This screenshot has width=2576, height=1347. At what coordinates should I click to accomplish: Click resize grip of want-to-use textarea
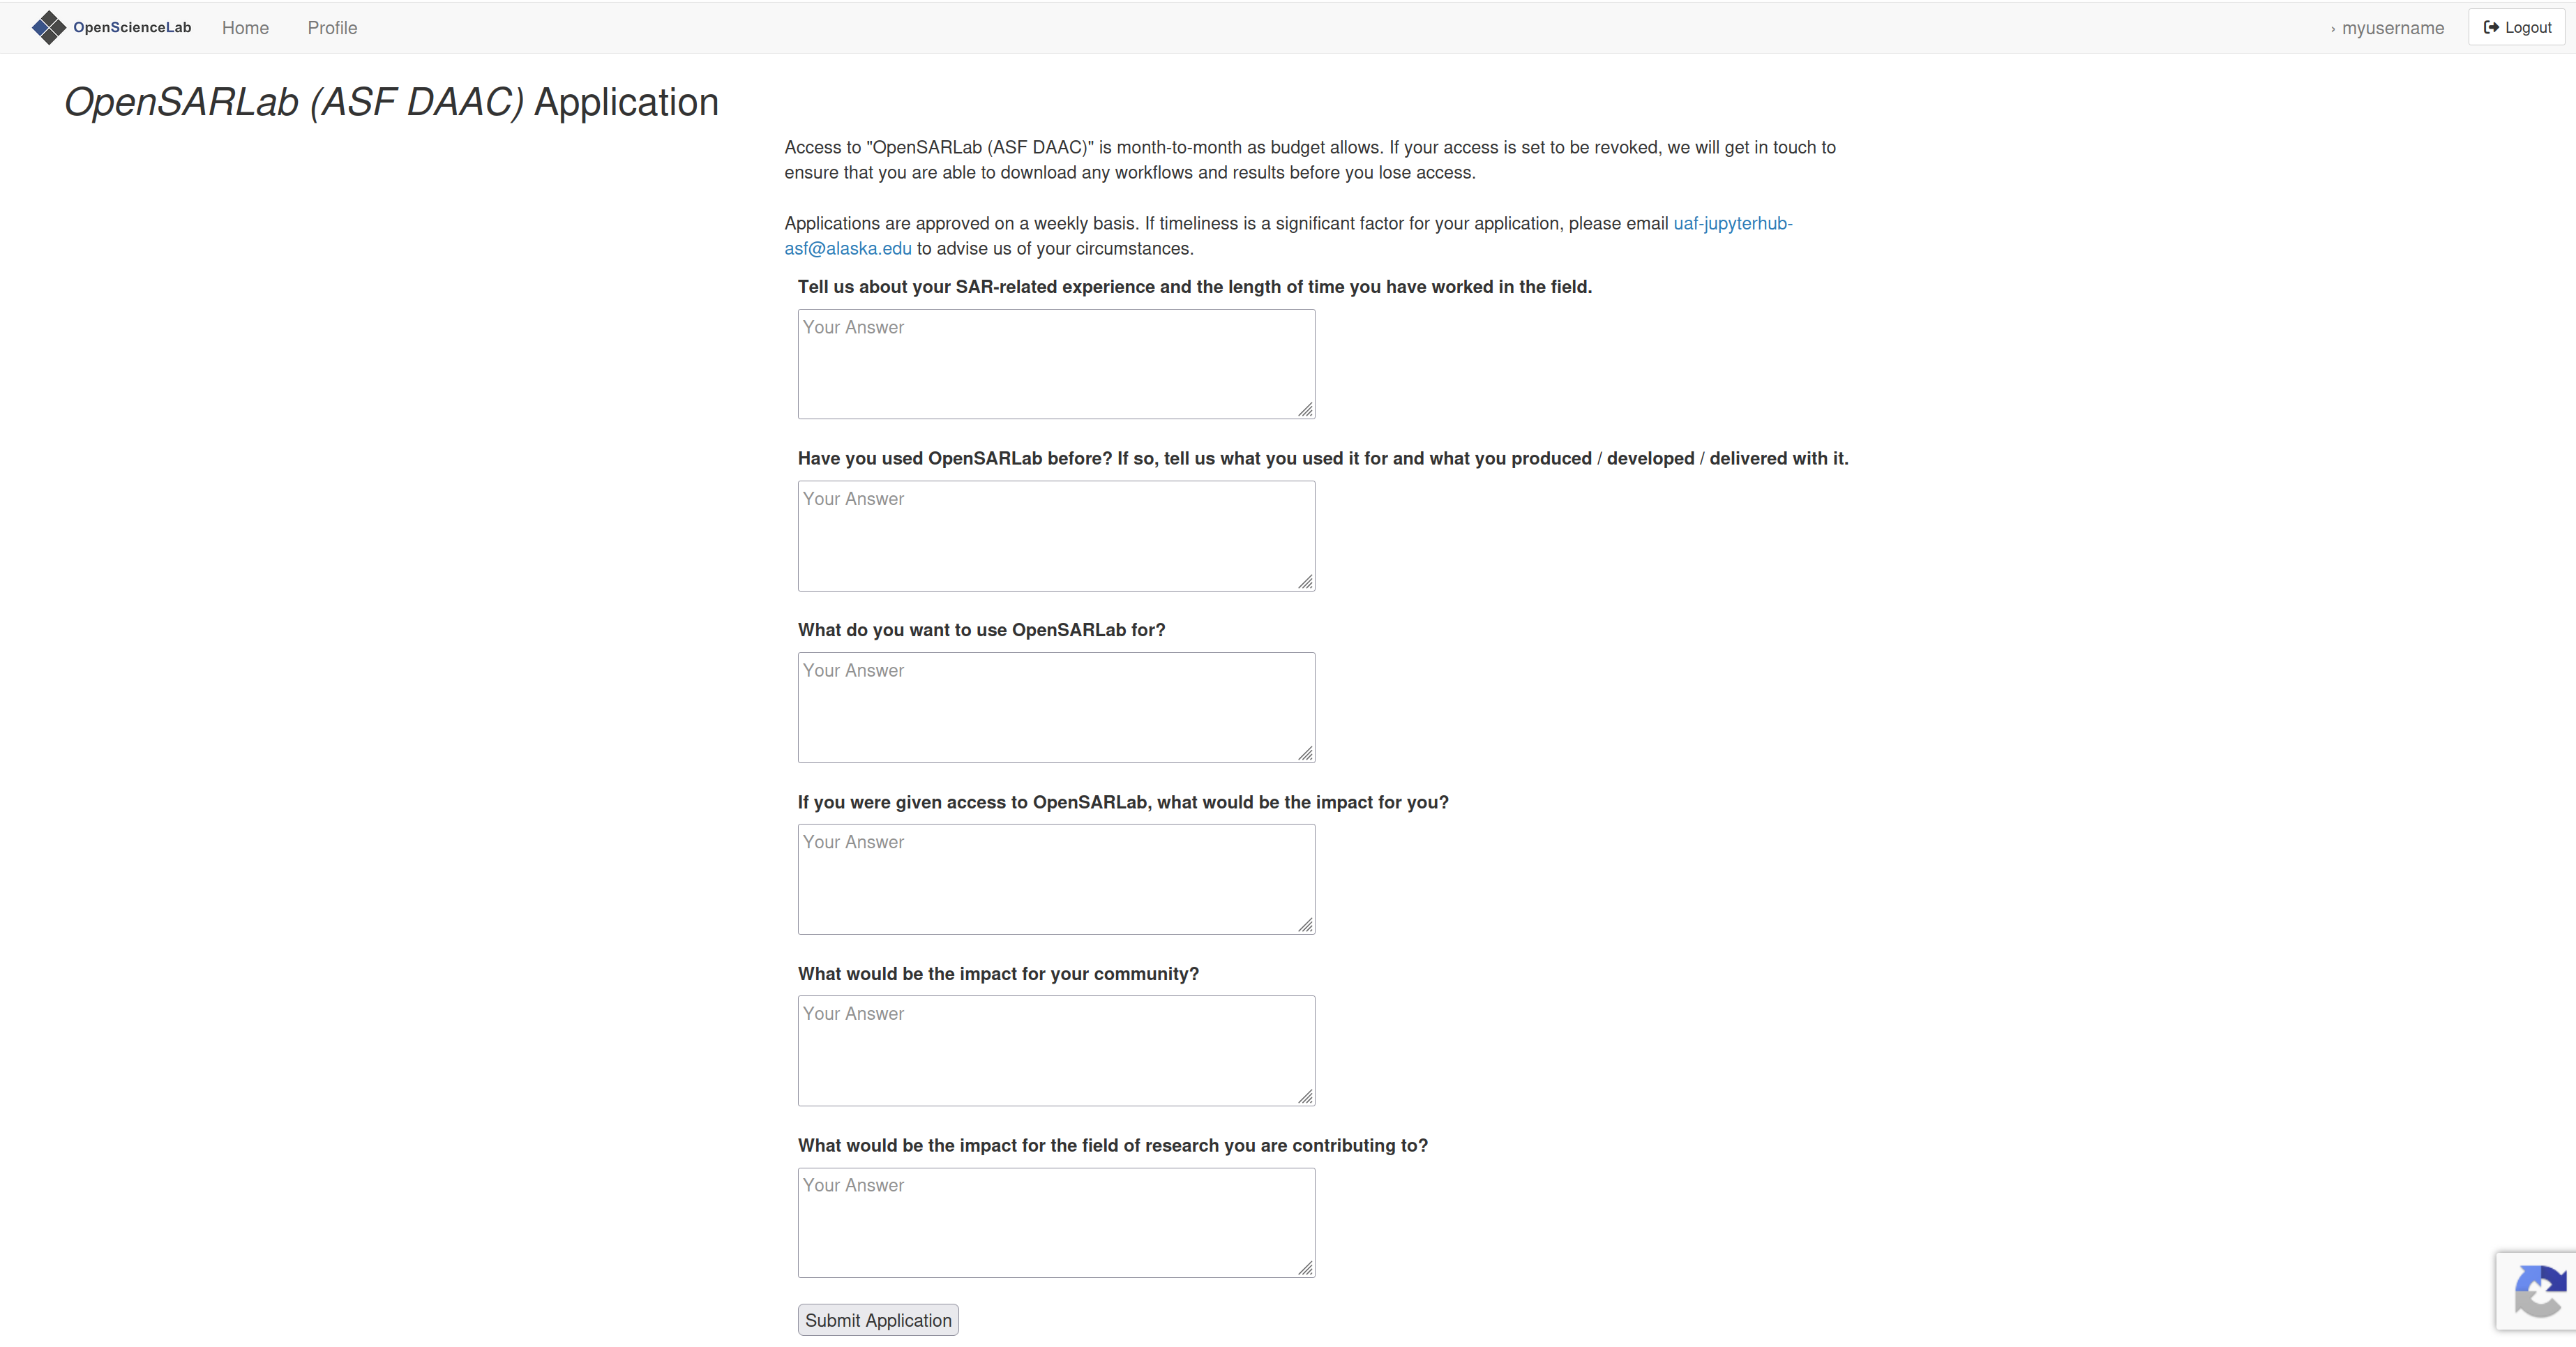pos(1305,753)
